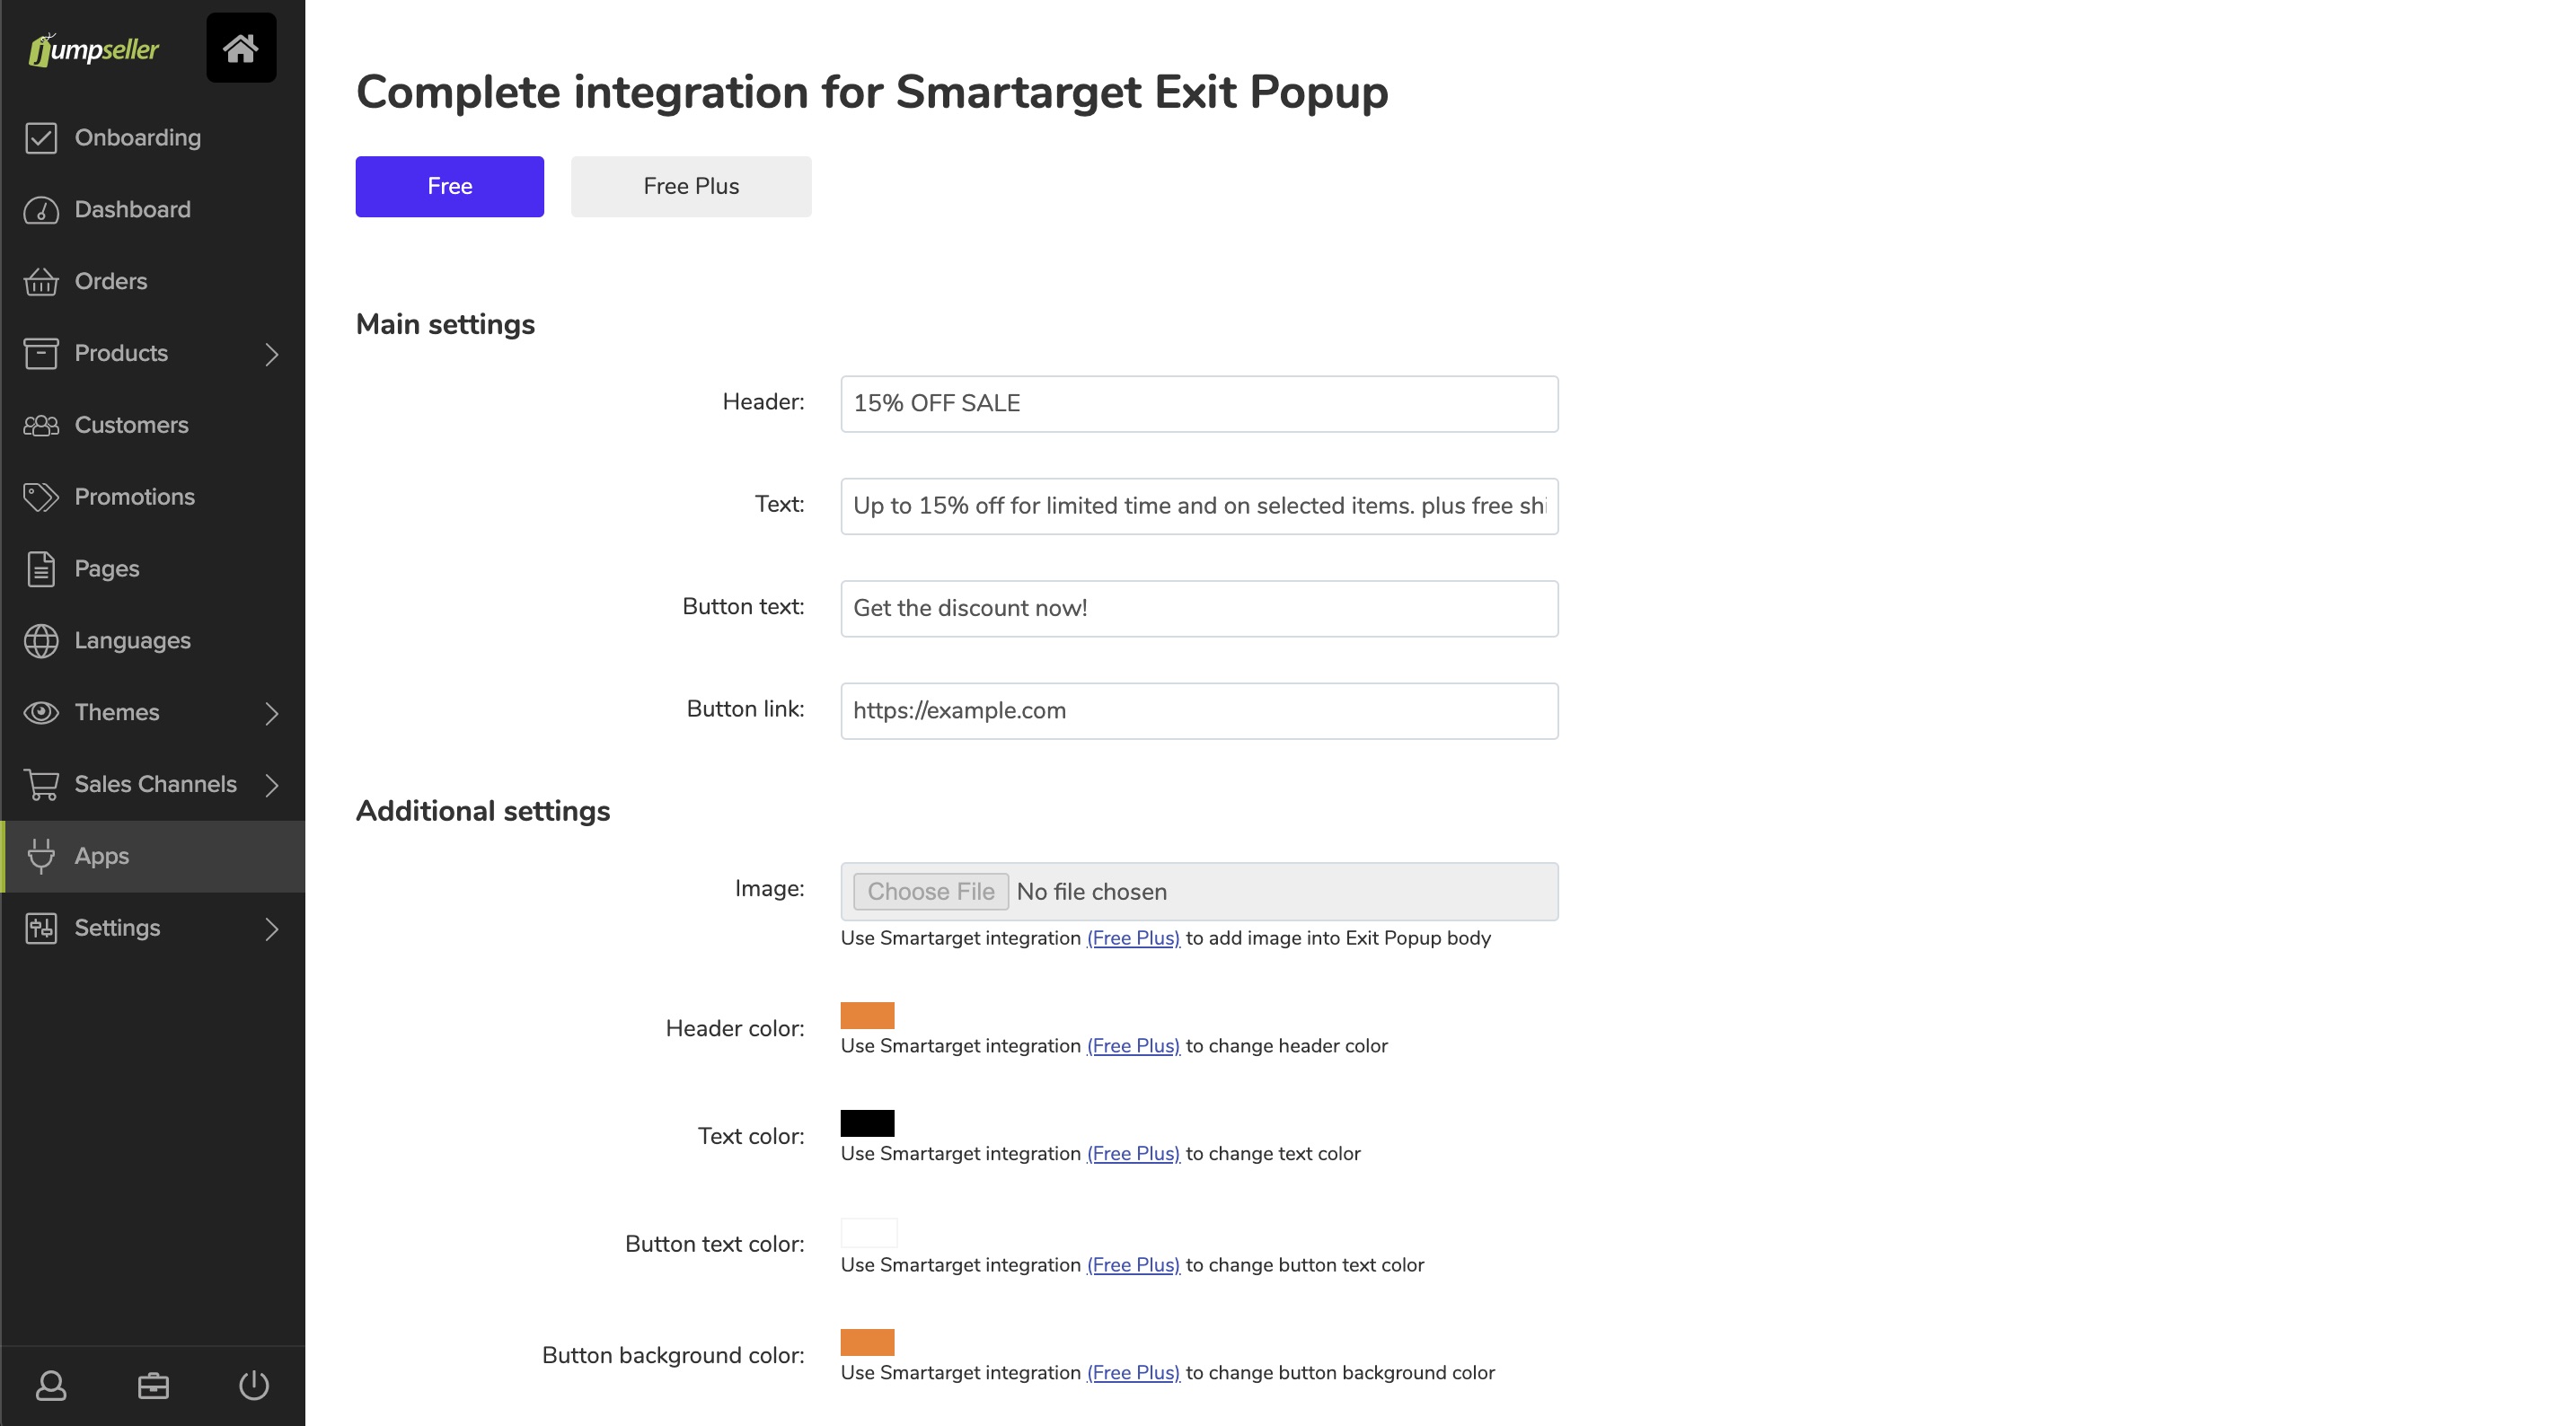Click the Languages globe icon

[x=41, y=641]
